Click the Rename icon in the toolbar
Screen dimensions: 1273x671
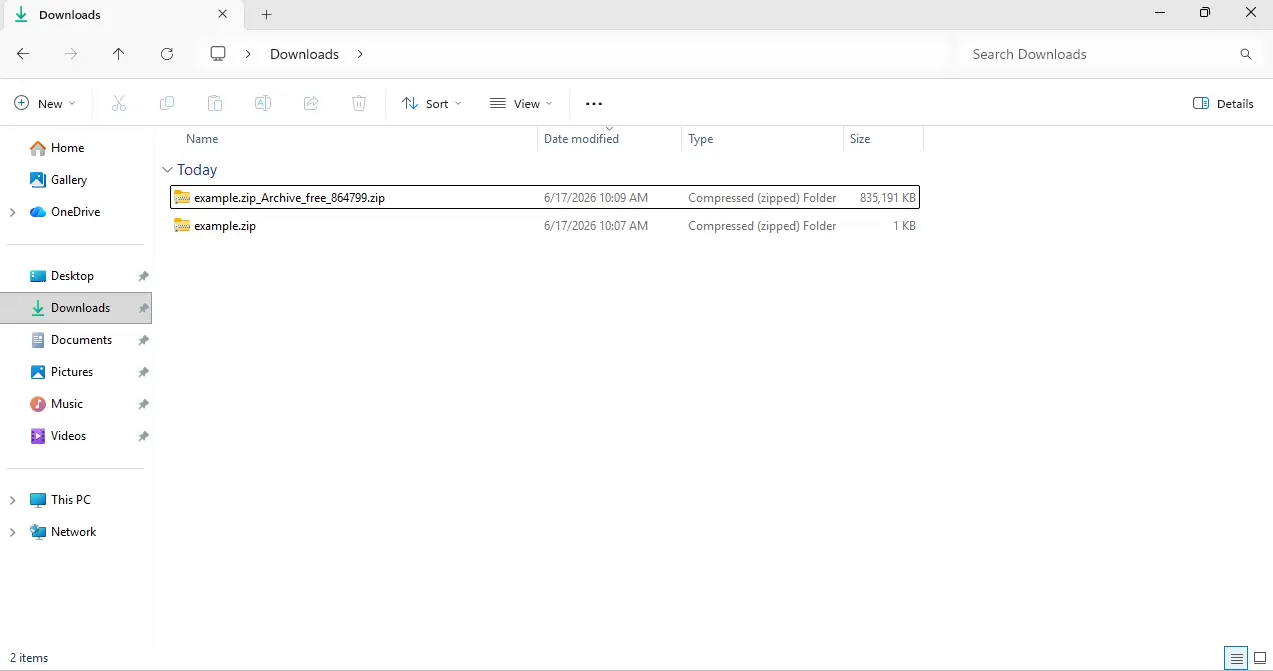click(263, 103)
